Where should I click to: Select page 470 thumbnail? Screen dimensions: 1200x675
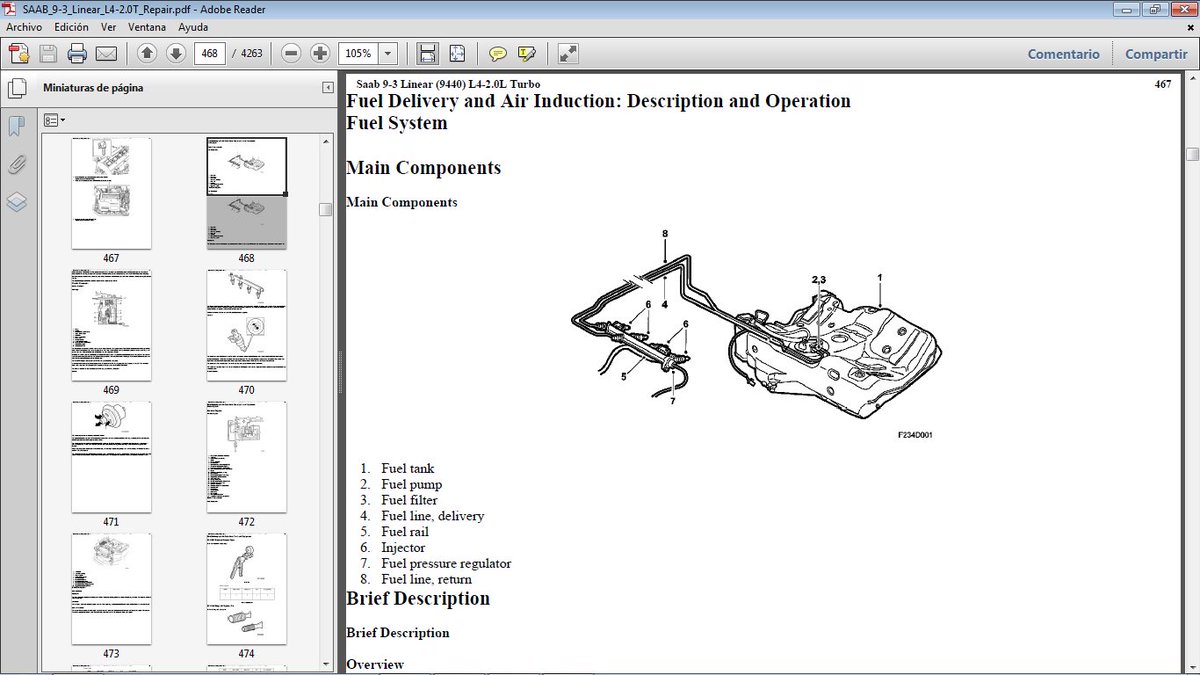coord(246,325)
